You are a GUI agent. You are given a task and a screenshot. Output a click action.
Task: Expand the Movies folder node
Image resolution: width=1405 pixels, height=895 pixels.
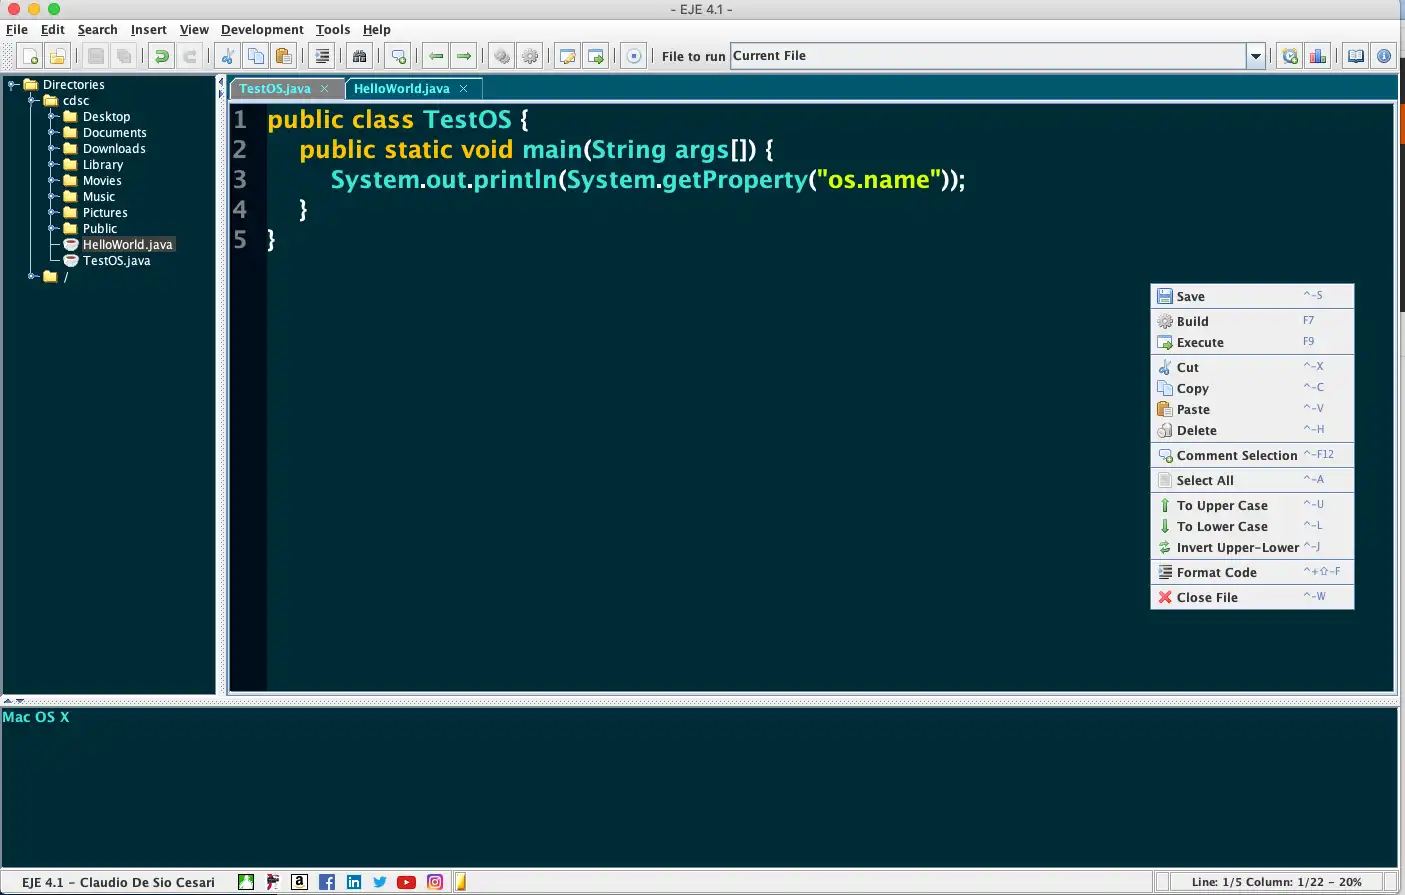pos(53,181)
